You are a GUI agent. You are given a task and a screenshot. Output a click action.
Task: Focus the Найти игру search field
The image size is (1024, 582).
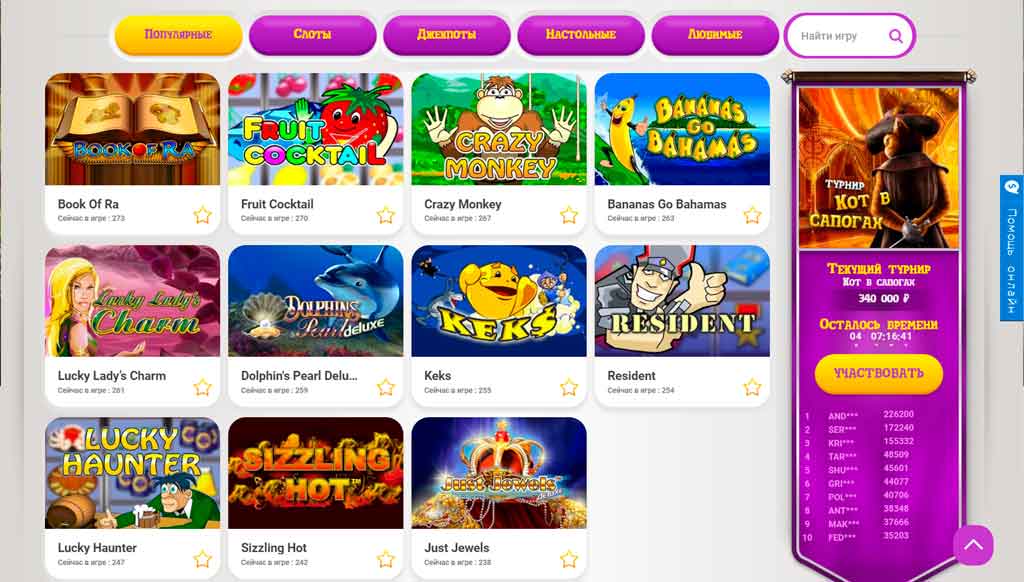tap(842, 36)
